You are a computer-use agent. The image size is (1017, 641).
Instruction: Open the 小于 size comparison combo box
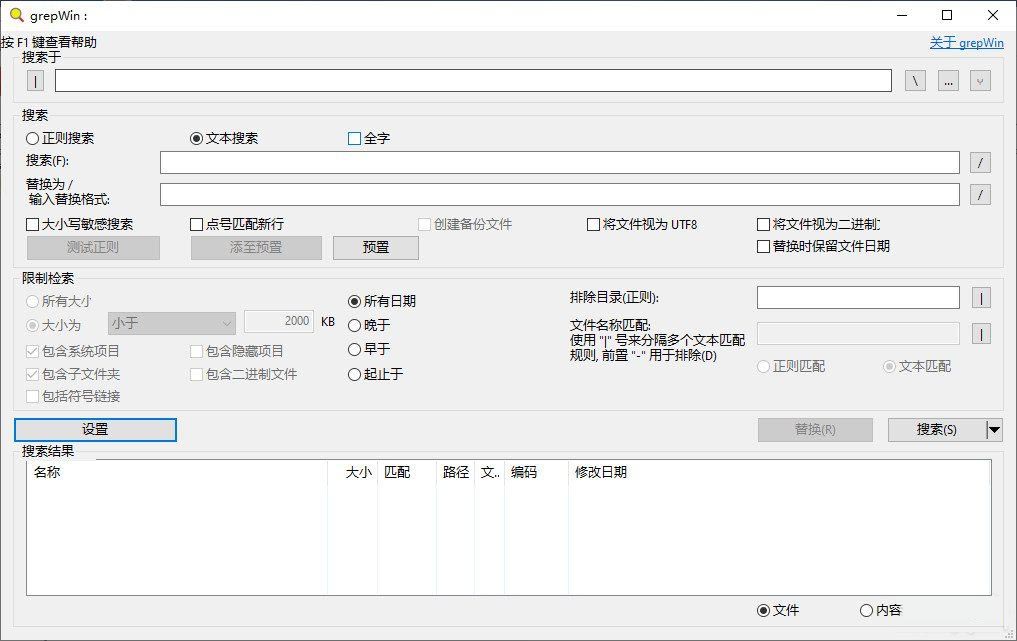coord(171,323)
